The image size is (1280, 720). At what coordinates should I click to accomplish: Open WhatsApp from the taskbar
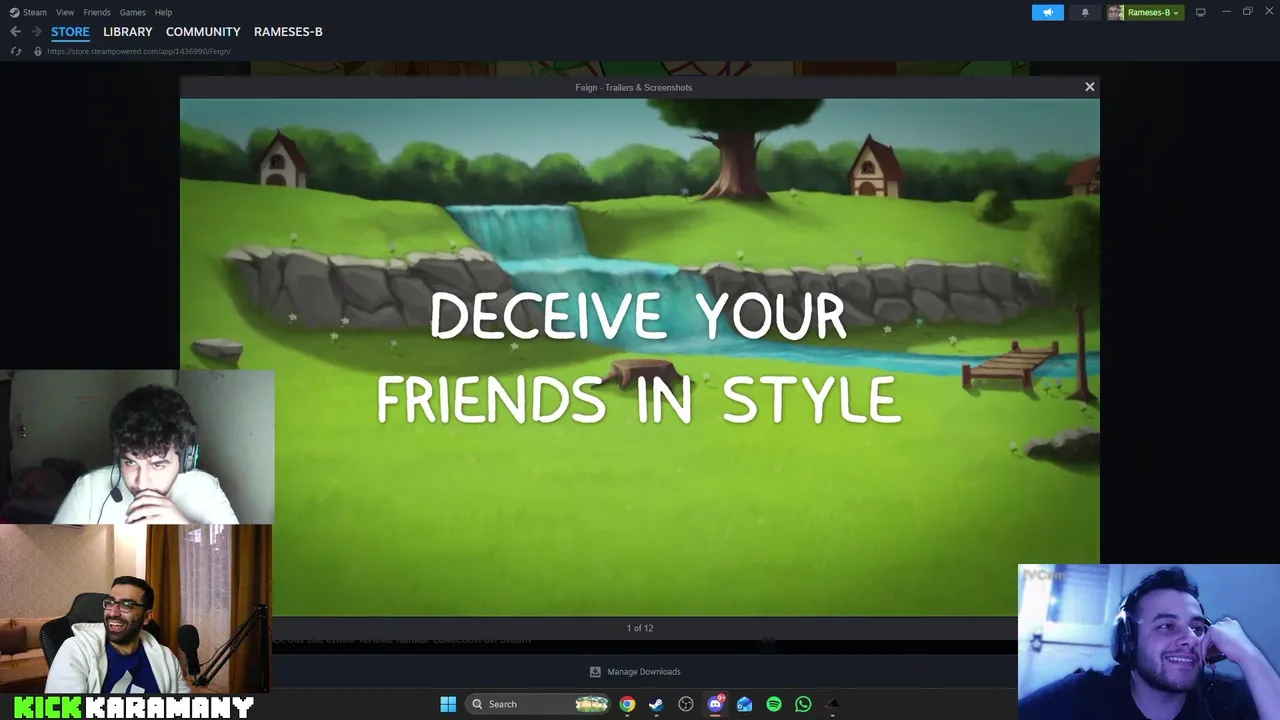click(803, 704)
